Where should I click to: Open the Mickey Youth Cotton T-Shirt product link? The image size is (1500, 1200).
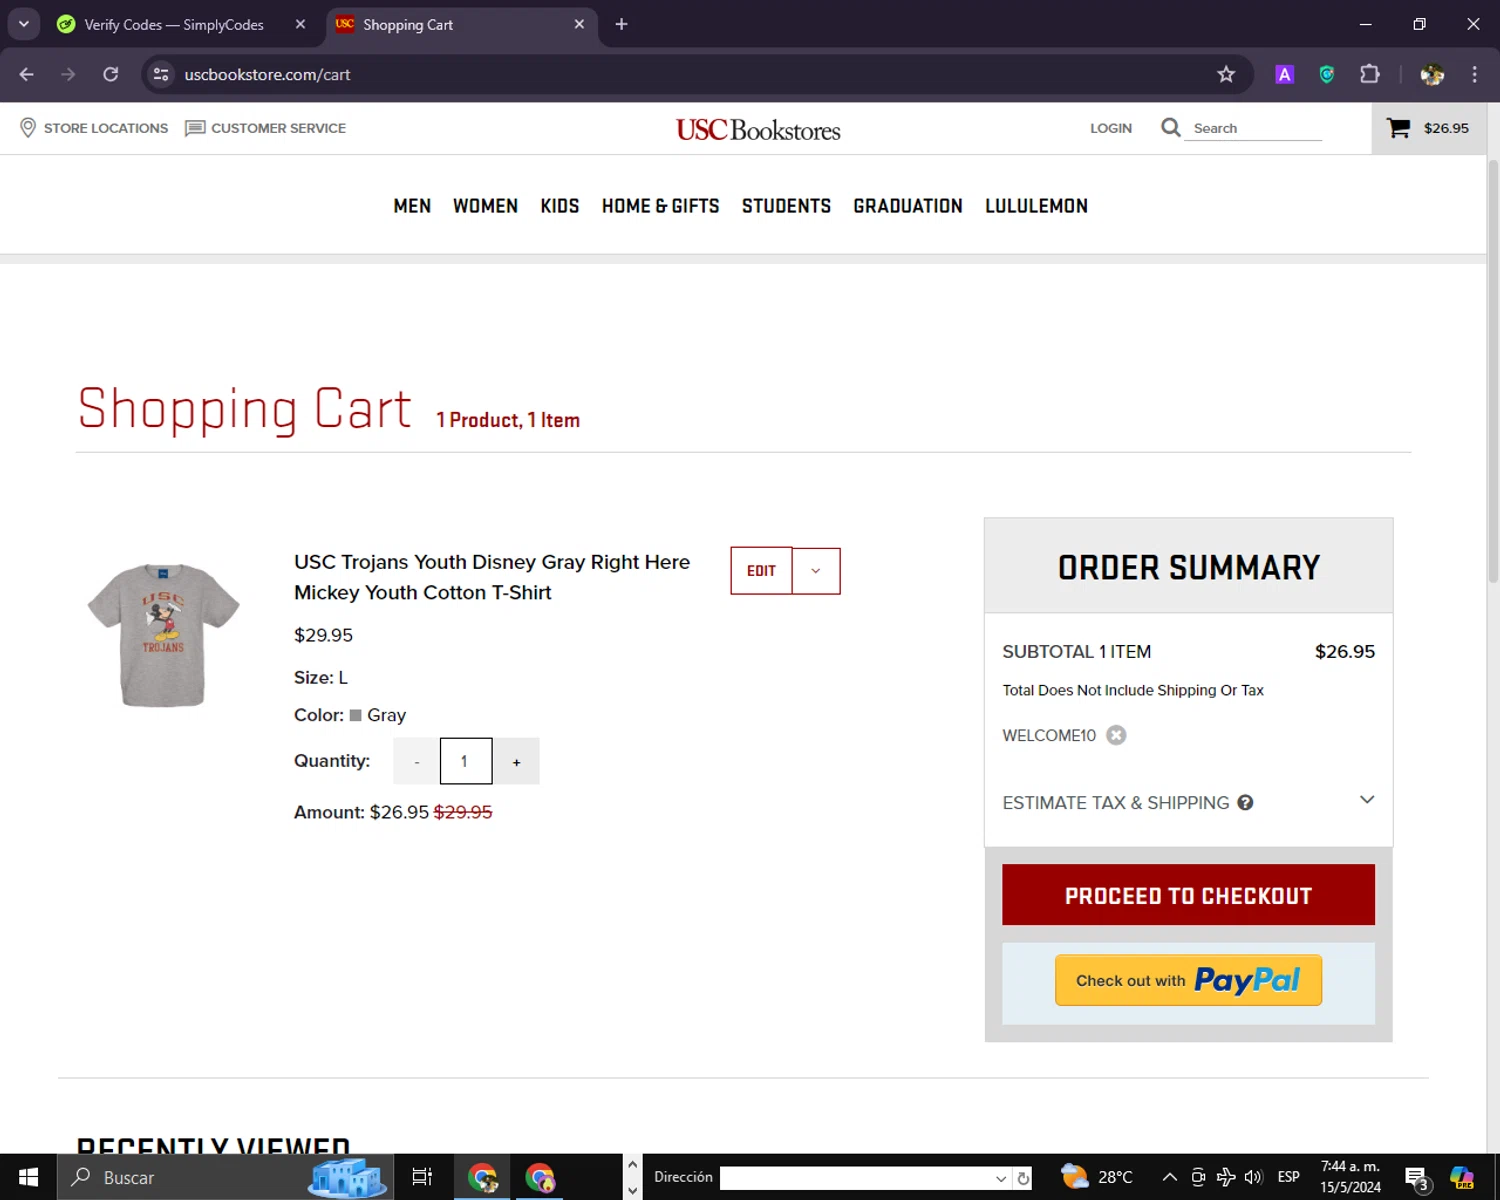[x=492, y=577]
